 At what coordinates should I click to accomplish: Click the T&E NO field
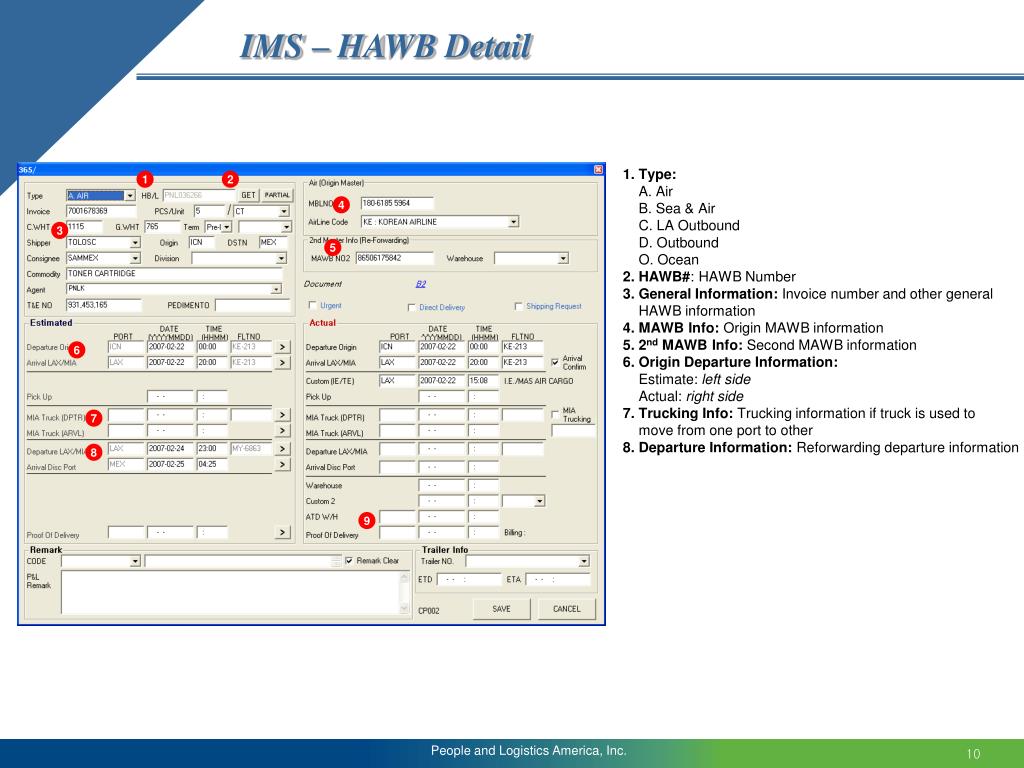coord(104,305)
